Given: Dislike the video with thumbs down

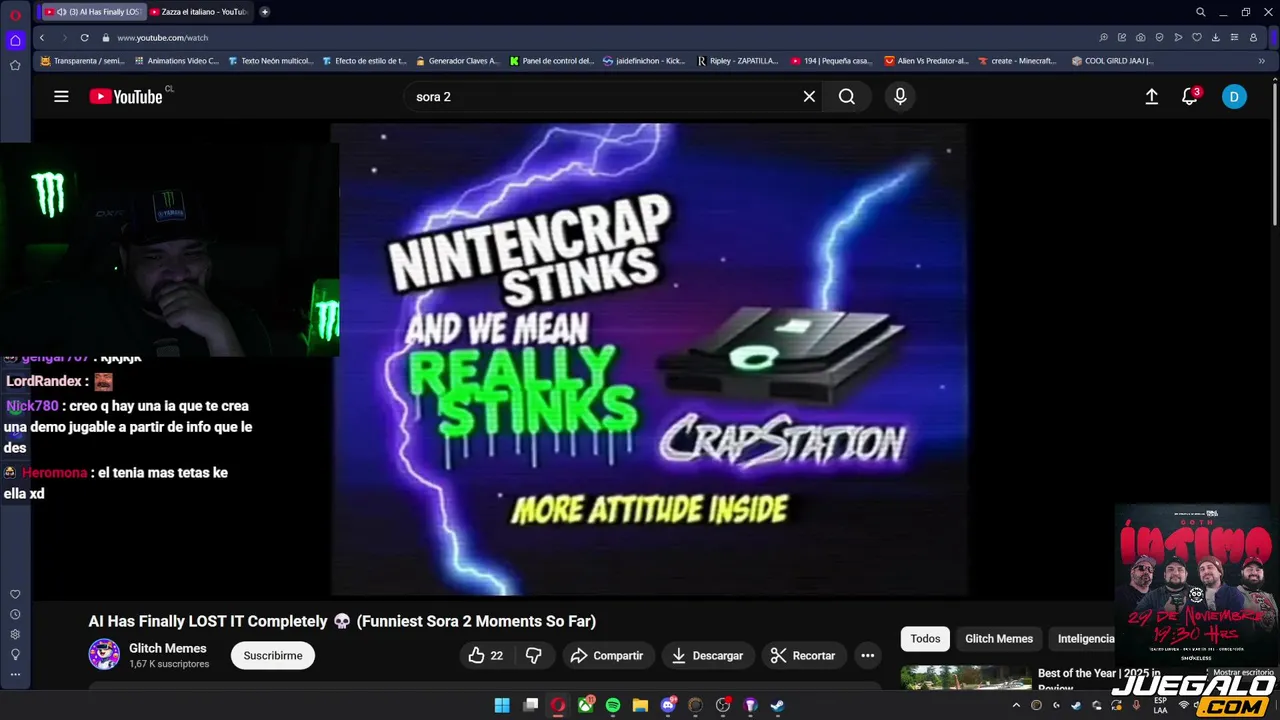Looking at the screenshot, I should [x=534, y=656].
